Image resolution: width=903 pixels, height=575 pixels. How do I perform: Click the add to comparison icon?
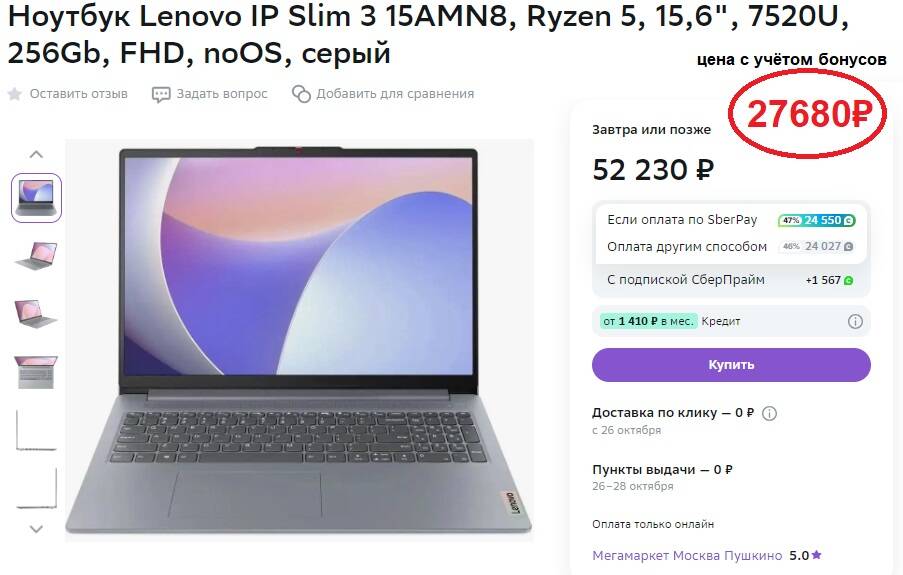[301, 94]
